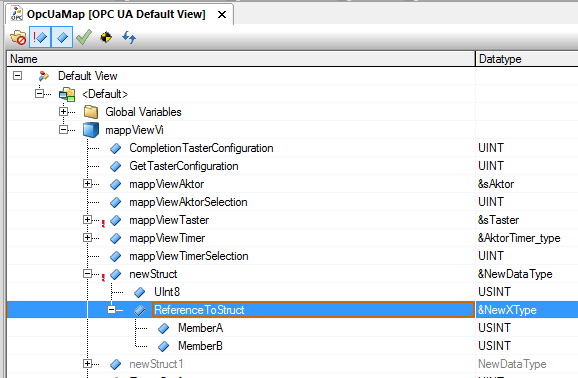Click diamond icon of UInt8
This screenshot has height=378, width=578.
coord(139,292)
